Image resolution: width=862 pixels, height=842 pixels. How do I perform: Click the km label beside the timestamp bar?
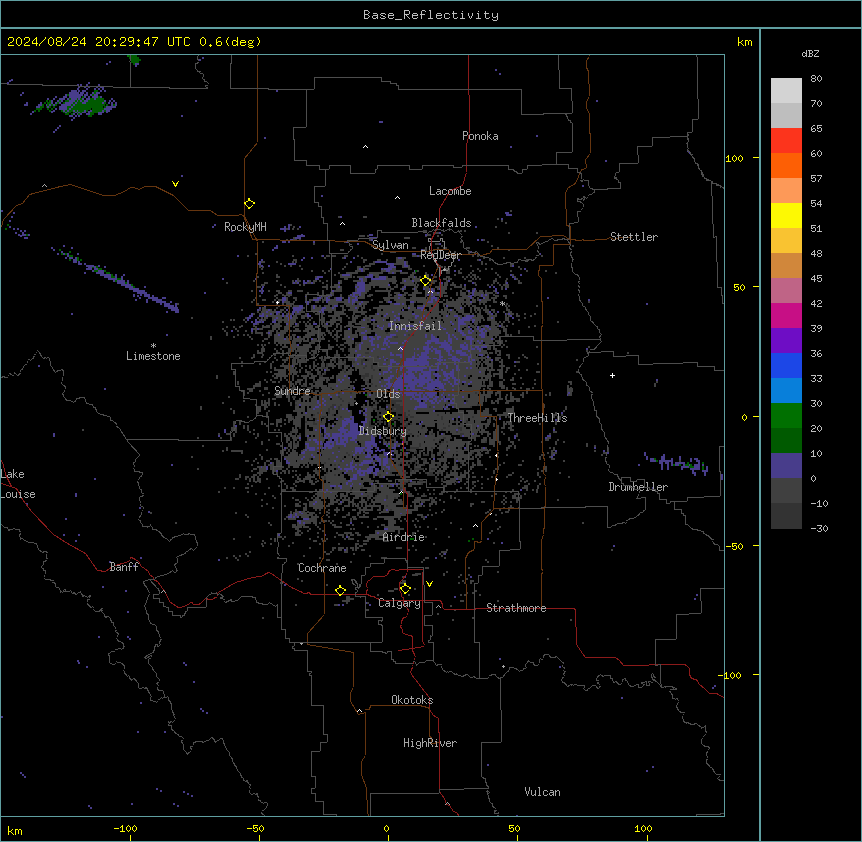[744, 42]
